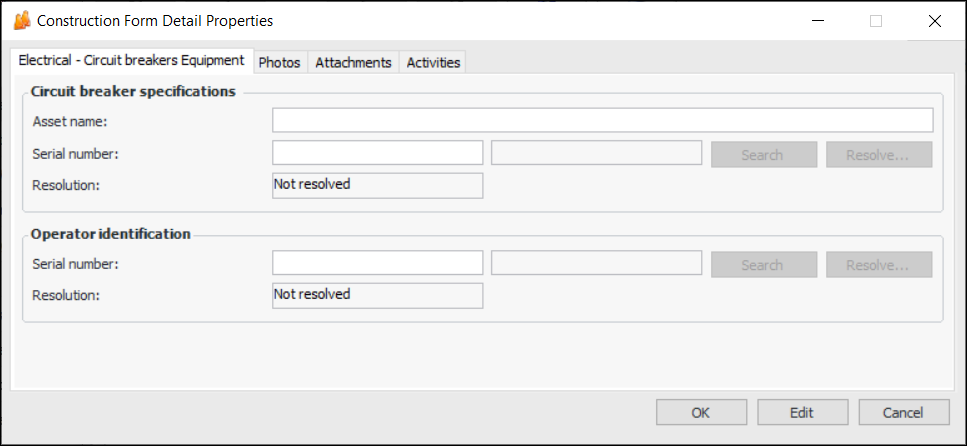This screenshot has height=446, width=967.
Task: Click Resolve... in Circuit breaker specifications
Action: (878, 155)
